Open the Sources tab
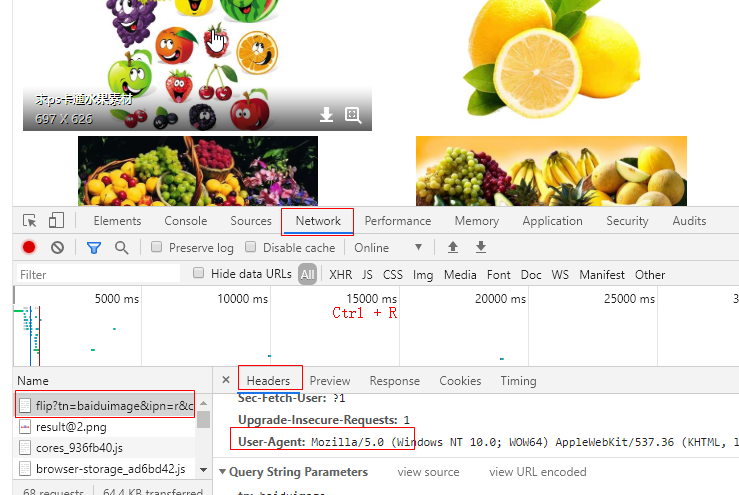The height and width of the screenshot is (495, 739). click(251, 221)
